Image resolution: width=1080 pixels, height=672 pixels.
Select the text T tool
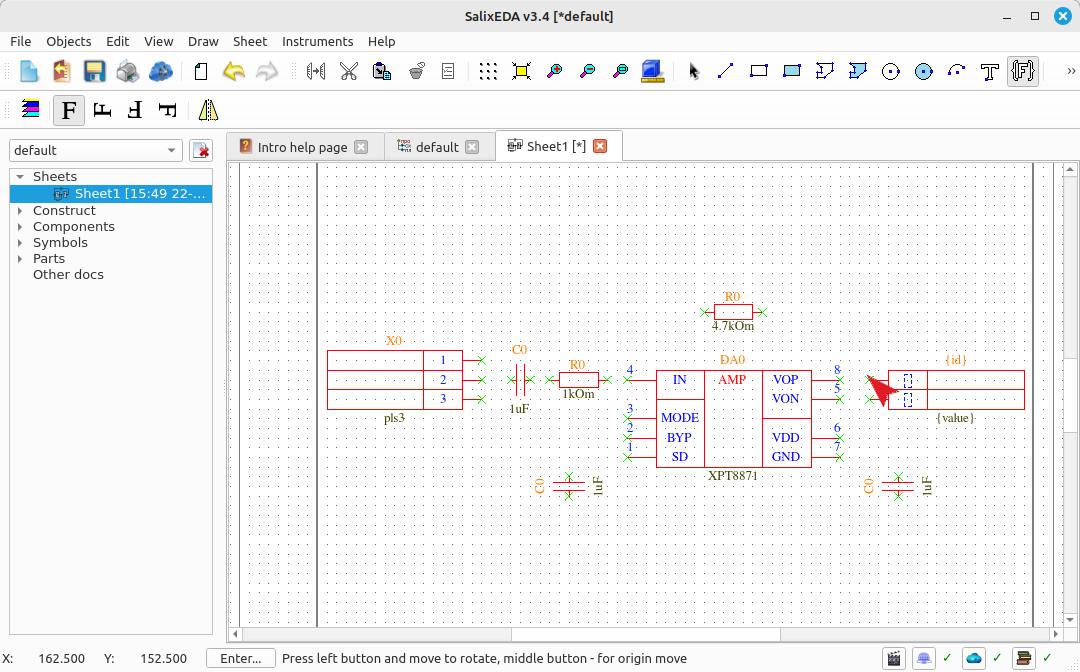(990, 72)
